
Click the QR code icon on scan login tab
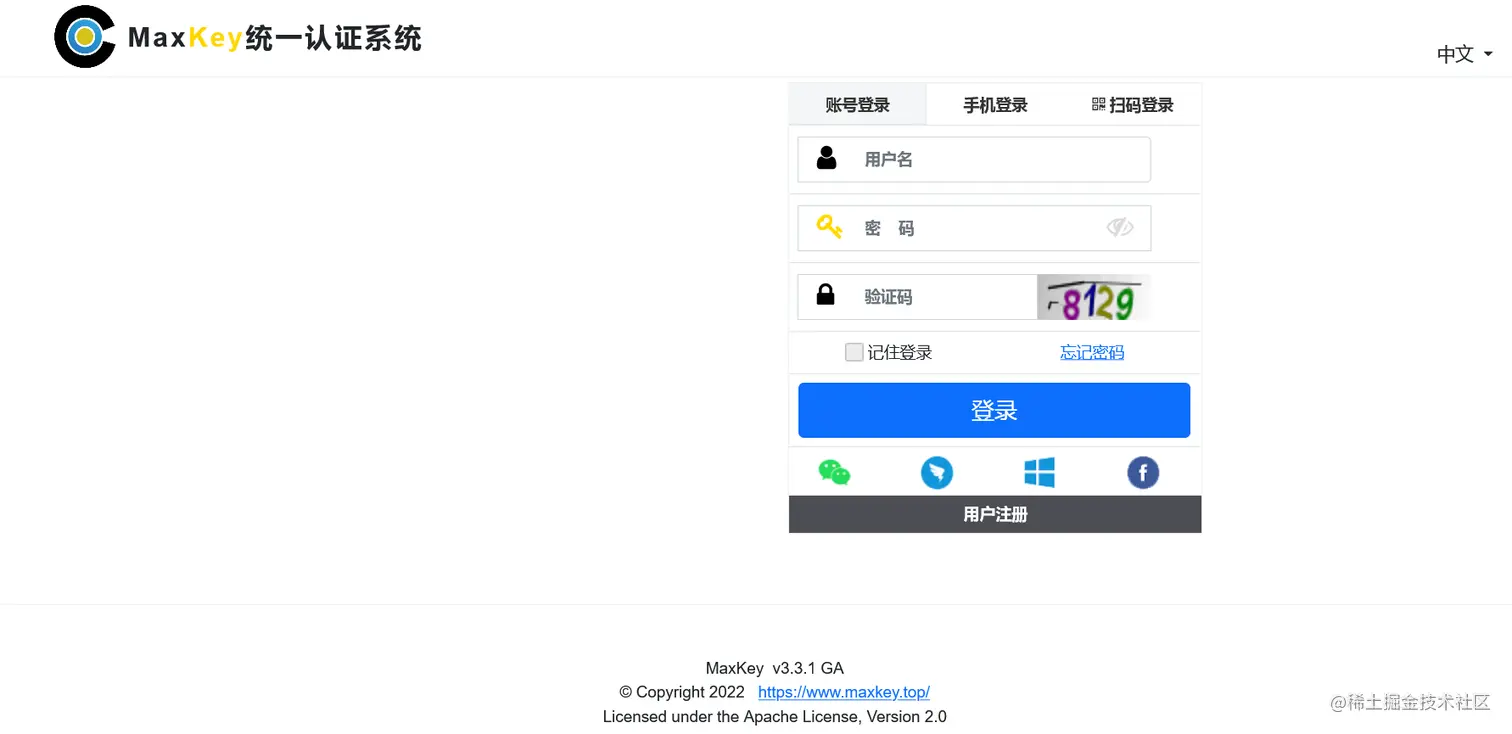pos(1099,104)
